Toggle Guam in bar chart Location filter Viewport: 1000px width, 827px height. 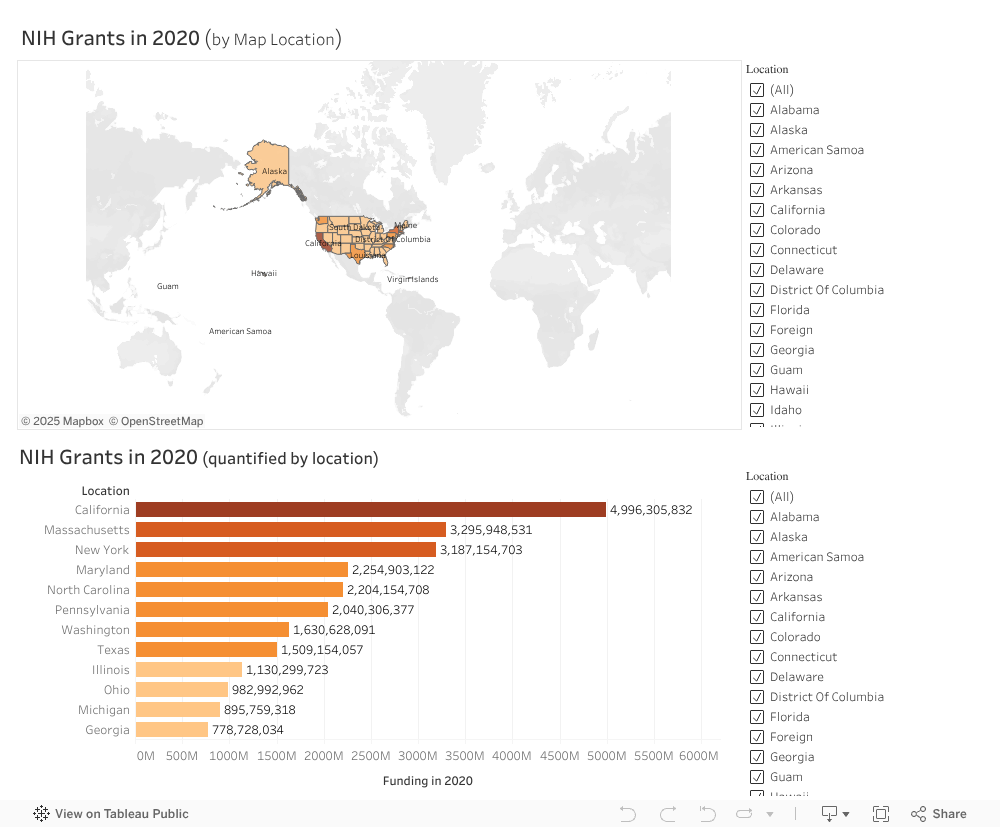pos(757,777)
